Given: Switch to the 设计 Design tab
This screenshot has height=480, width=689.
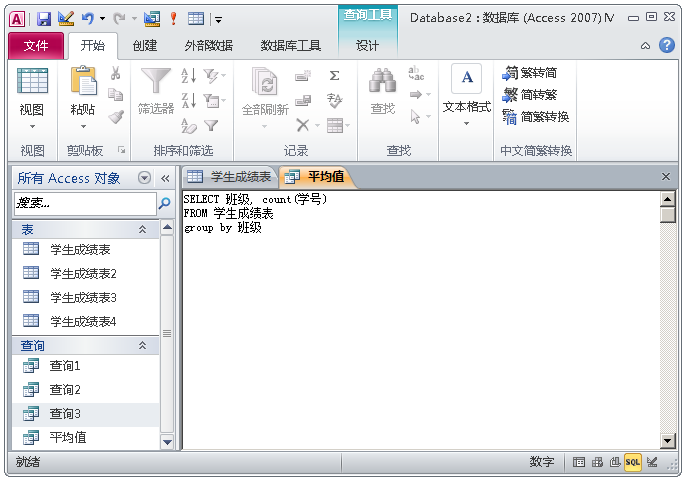Looking at the screenshot, I should pos(367,45).
